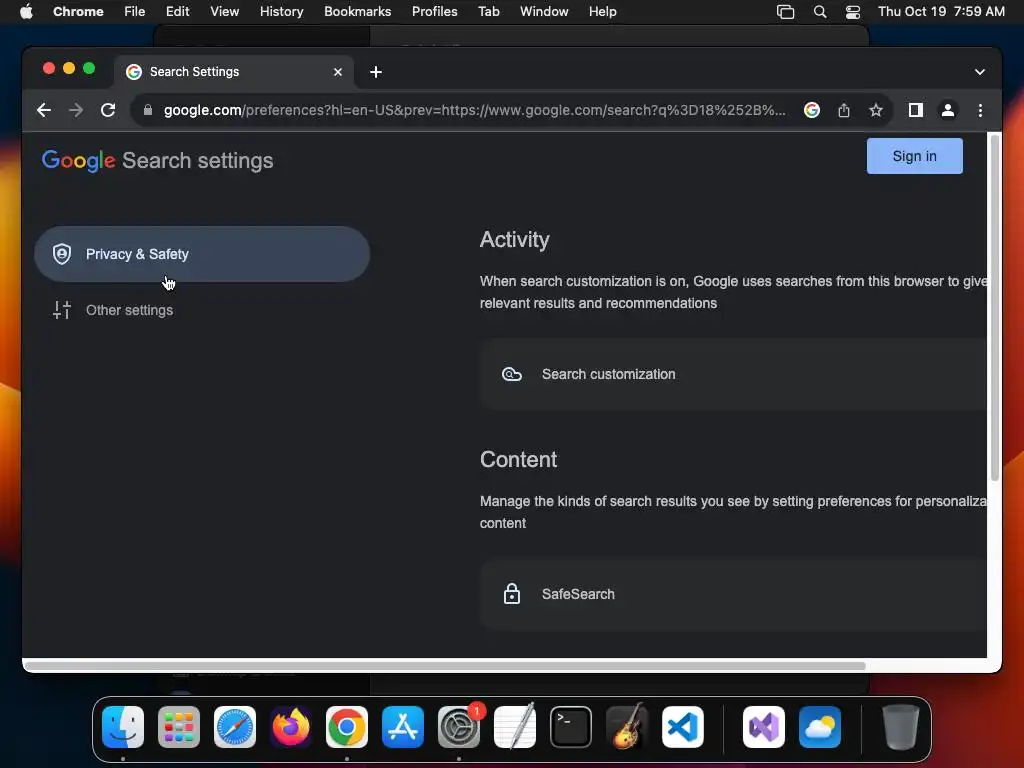Click the address bar URL
Viewport: 1024px width, 768px height.
(x=474, y=110)
